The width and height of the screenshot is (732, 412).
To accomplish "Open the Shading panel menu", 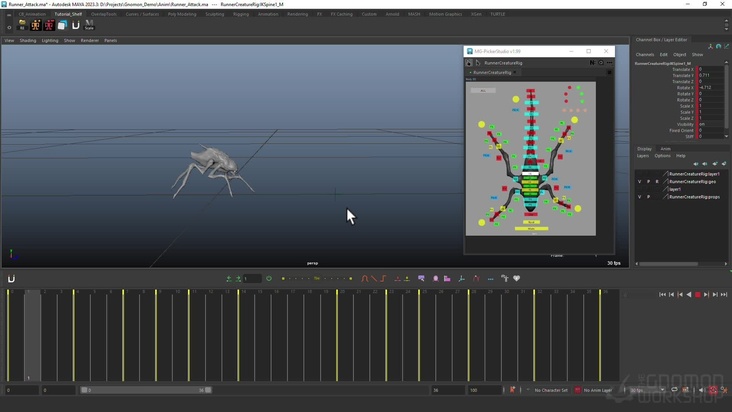I will (x=28, y=41).
